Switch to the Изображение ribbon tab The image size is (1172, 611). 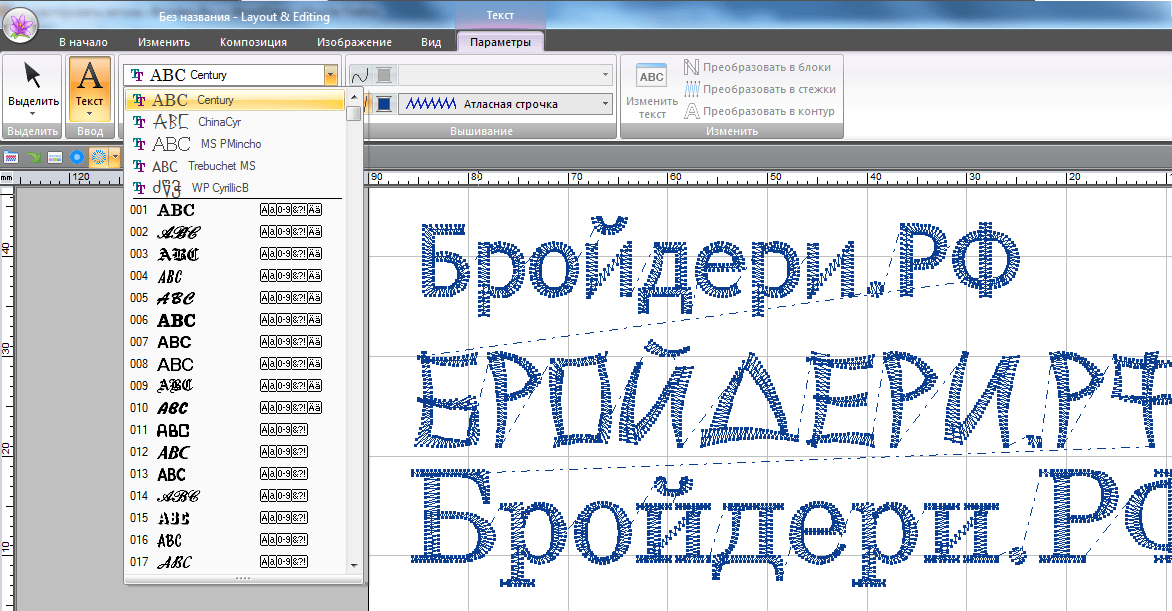[353, 42]
